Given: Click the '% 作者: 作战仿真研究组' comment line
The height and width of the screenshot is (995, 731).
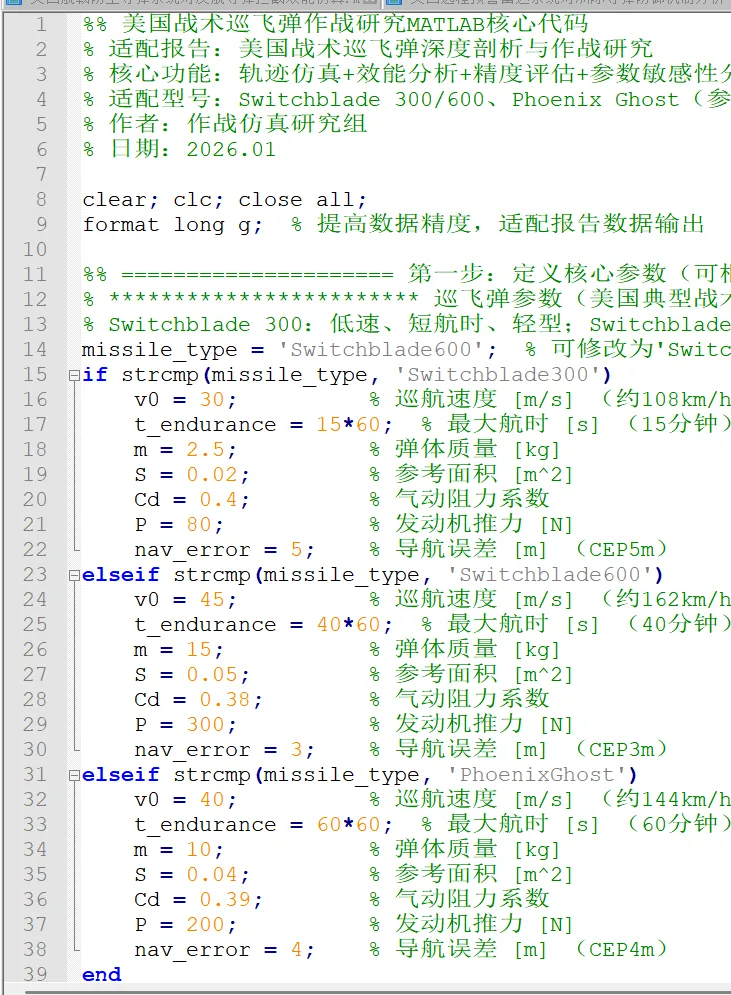Looking at the screenshot, I should (x=225, y=124).
